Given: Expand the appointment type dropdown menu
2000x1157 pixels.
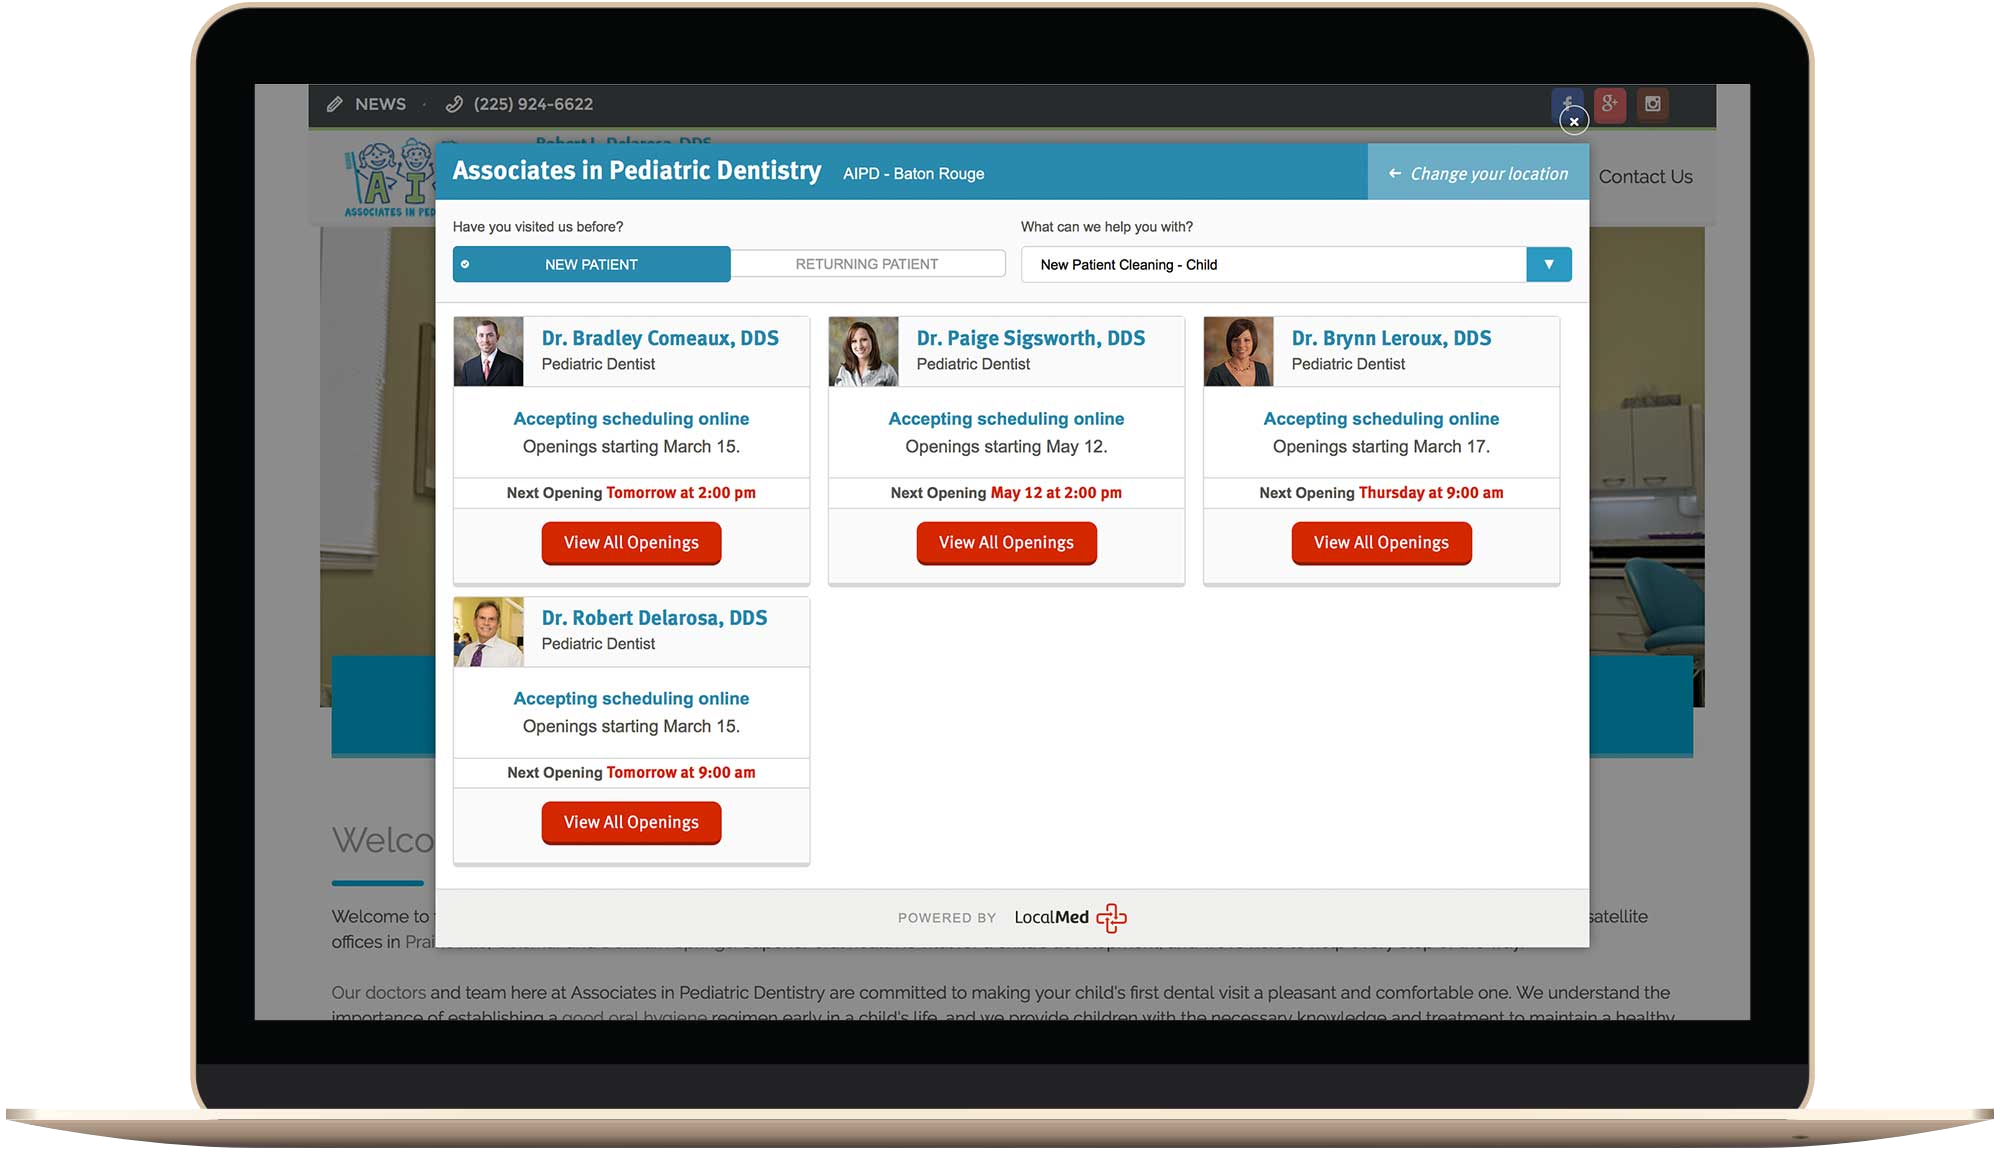Looking at the screenshot, I should pyautogui.click(x=1550, y=264).
